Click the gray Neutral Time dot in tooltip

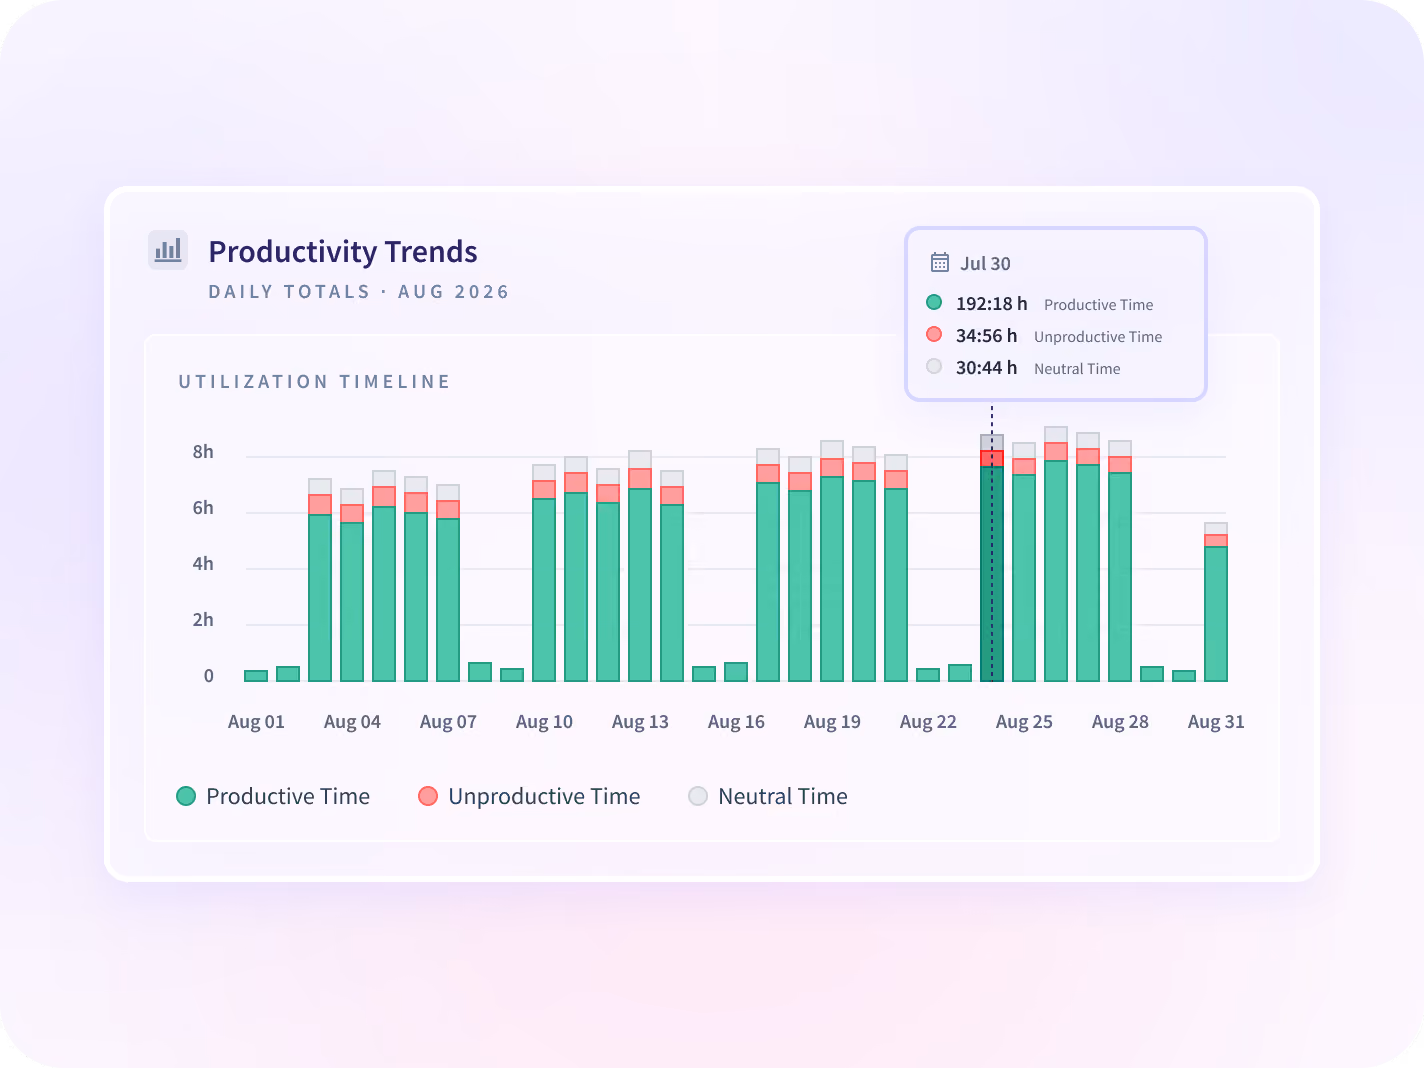click(934, 366)
